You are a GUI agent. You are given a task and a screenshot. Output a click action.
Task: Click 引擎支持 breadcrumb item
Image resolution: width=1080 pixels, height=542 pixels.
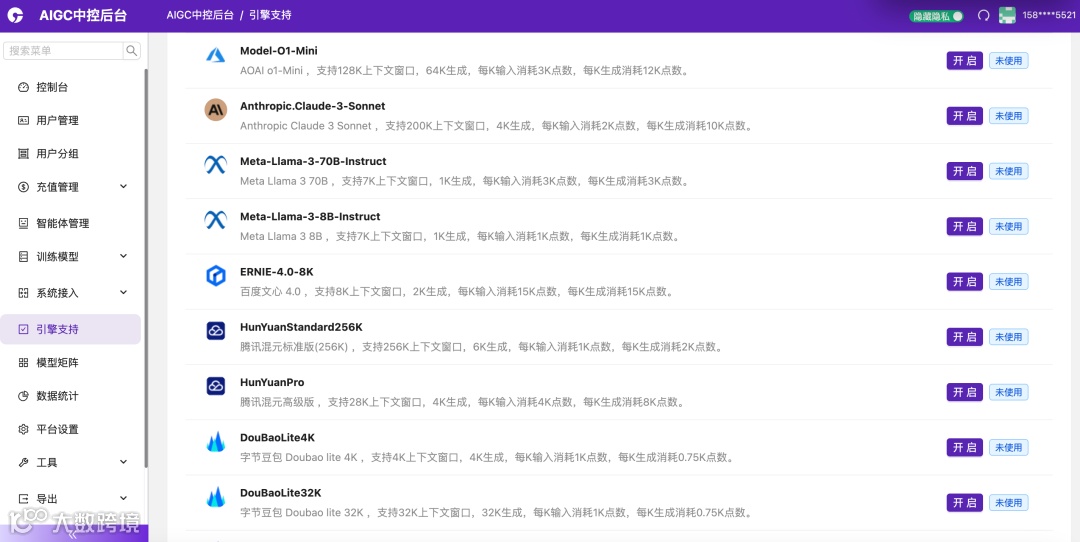click(270, 15)
